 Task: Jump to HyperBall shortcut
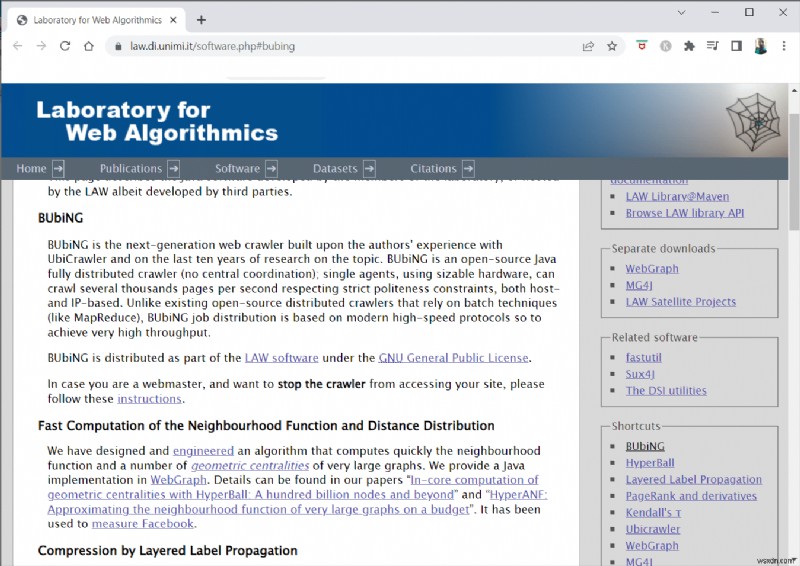pyautogui.click(x=650, y=463)
